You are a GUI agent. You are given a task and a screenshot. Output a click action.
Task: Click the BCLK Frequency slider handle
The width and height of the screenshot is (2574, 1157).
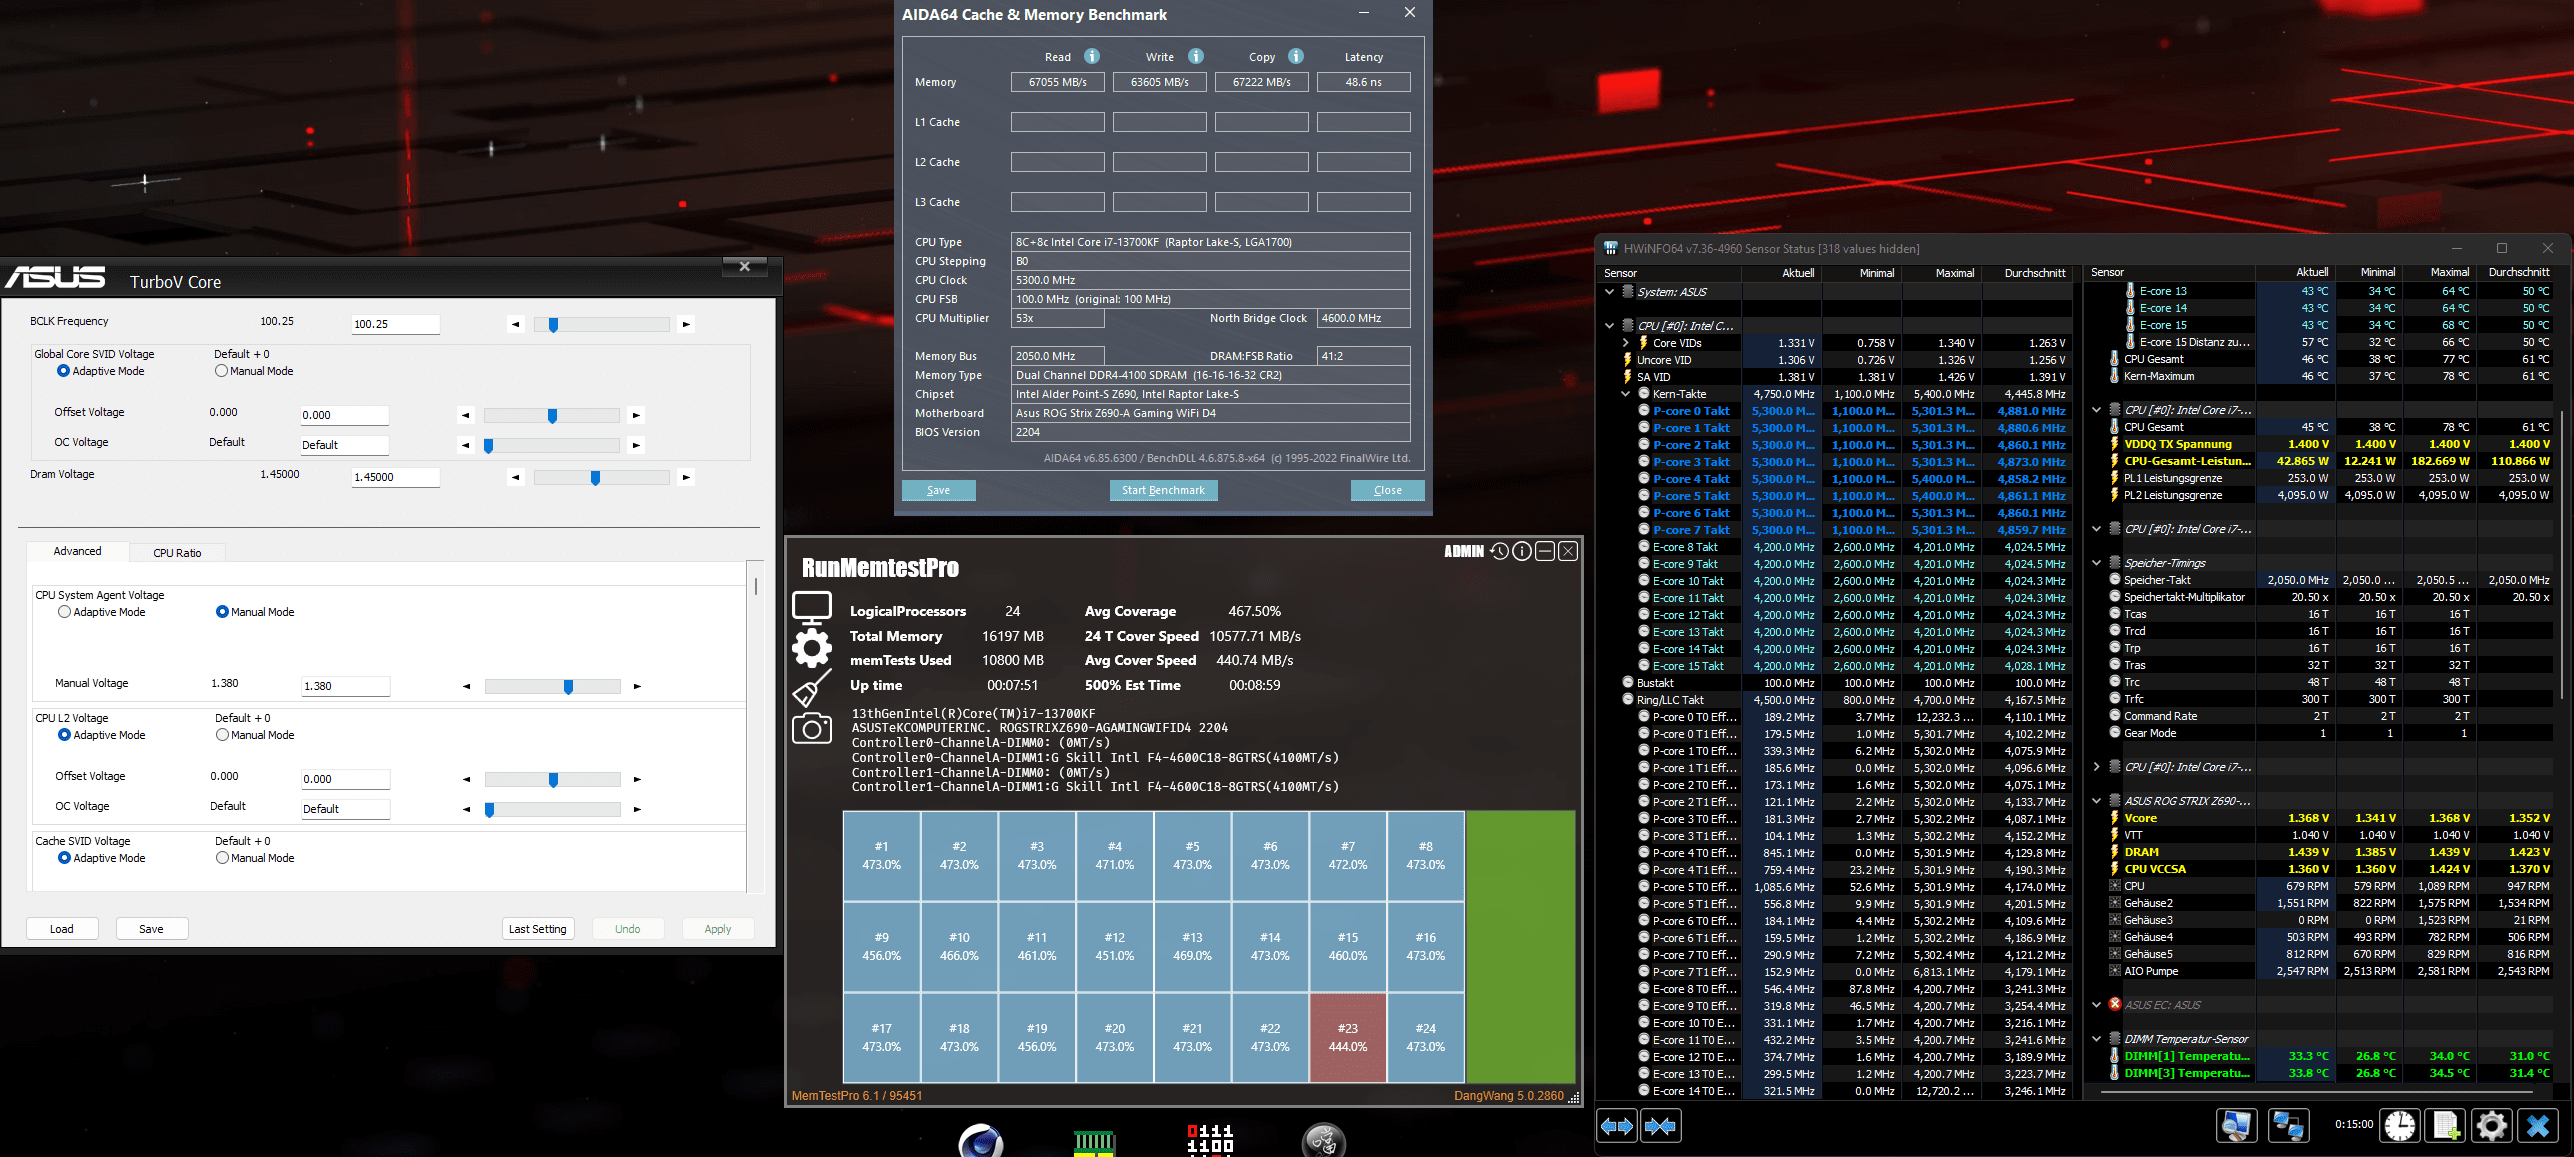coord(553,324)
